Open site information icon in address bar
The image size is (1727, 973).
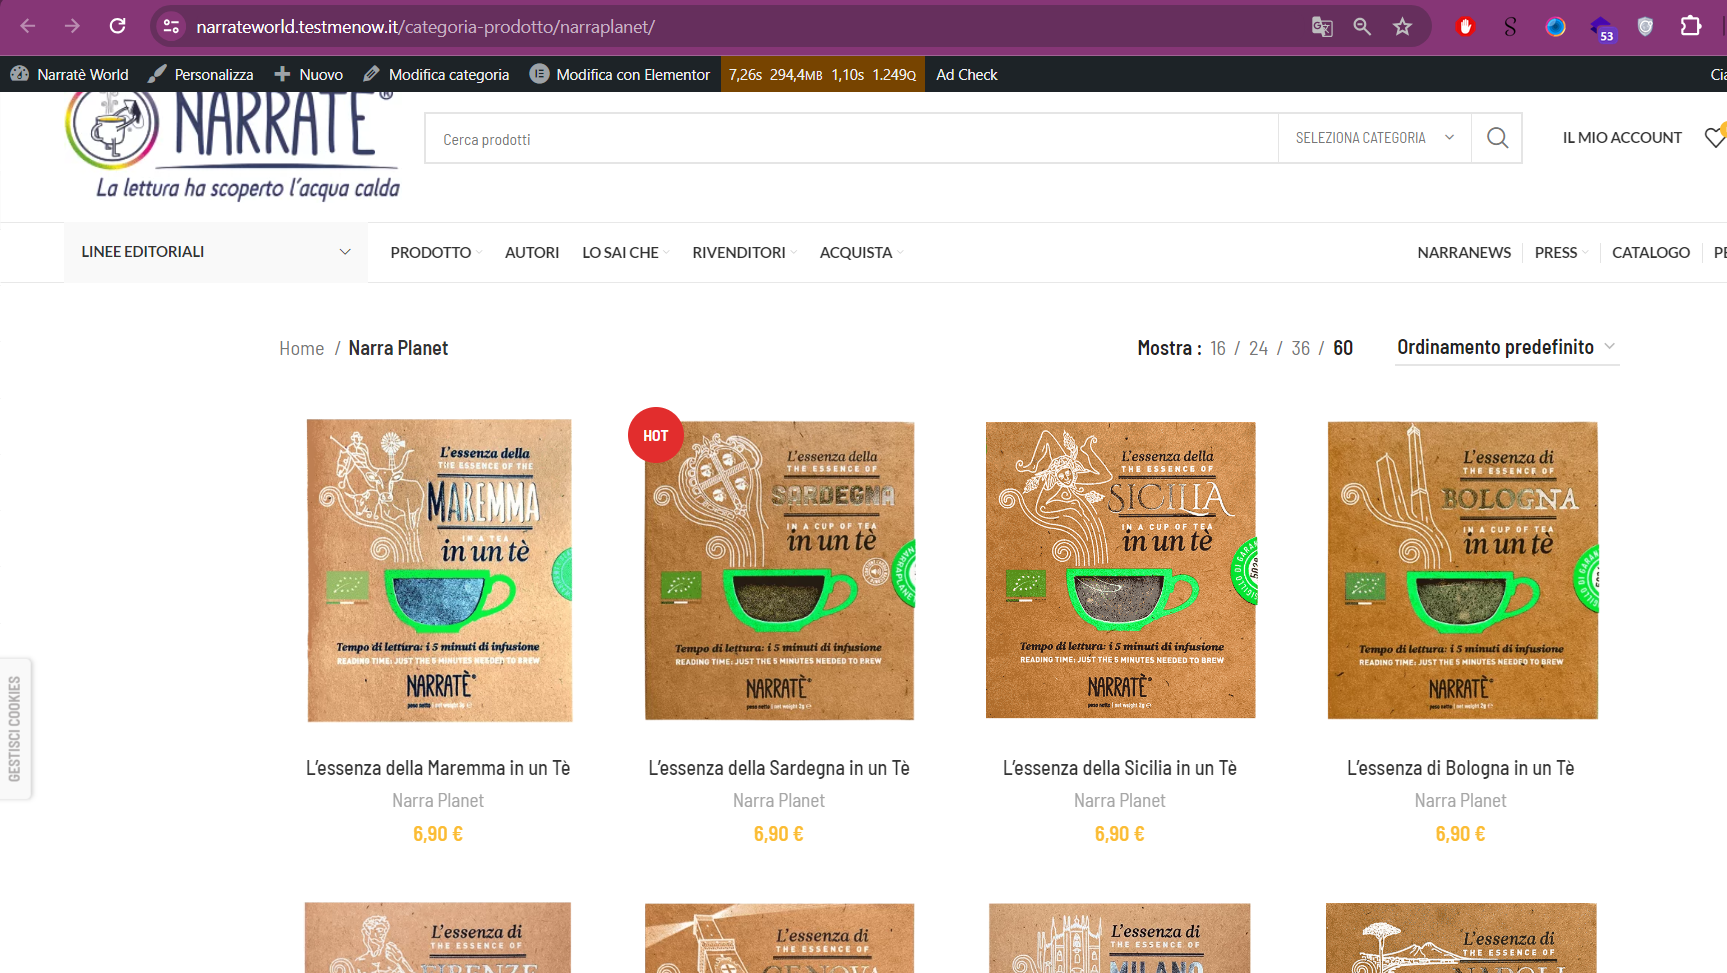click(171, 26)
